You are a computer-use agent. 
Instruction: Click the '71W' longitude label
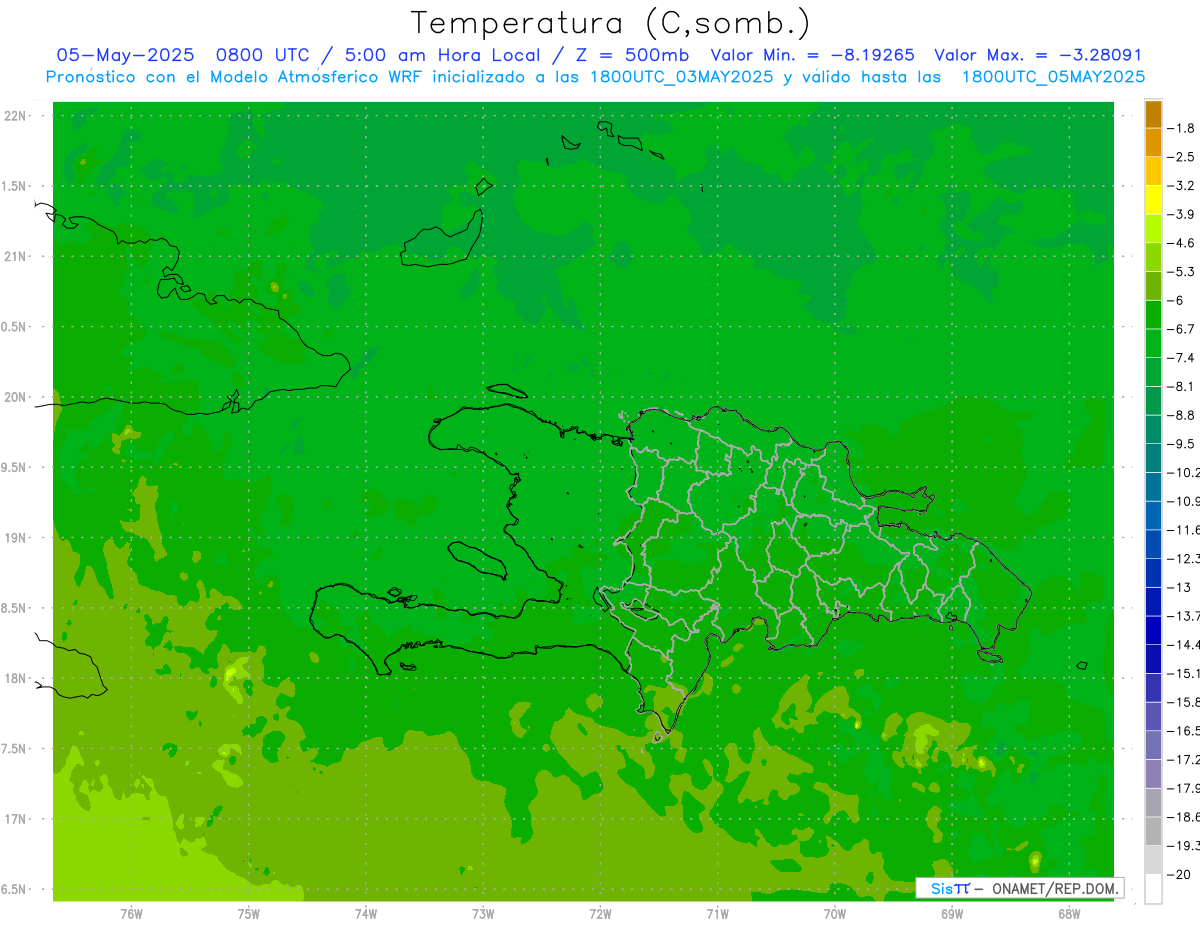[x=717, y=913]
